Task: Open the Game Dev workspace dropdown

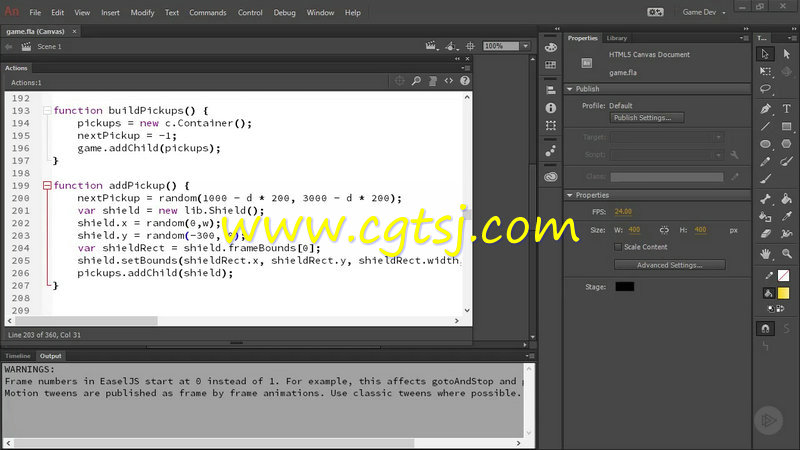Action: click(704, 12)
